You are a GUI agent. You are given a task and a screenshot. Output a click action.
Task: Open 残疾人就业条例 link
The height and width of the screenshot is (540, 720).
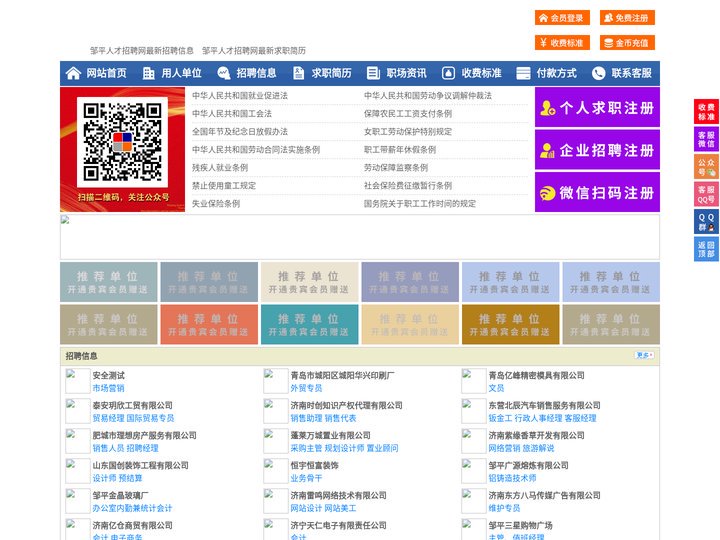pyautogui.click(x=220, y=168)
